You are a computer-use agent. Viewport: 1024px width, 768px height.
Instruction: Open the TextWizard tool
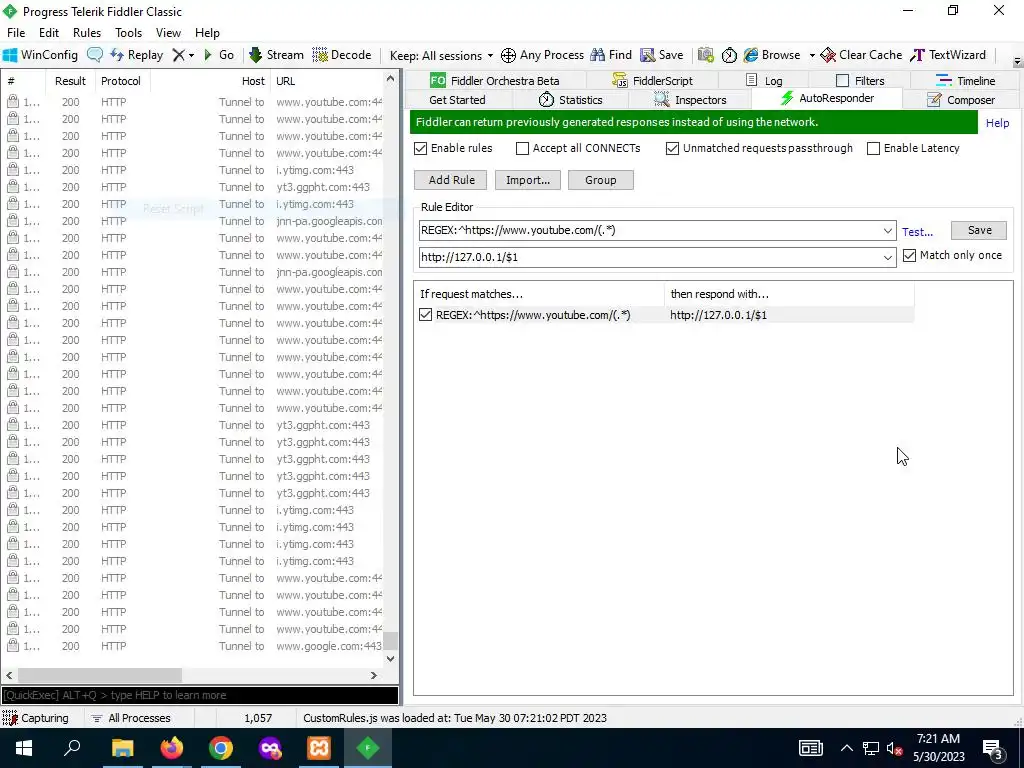click(x=948, y=55)
